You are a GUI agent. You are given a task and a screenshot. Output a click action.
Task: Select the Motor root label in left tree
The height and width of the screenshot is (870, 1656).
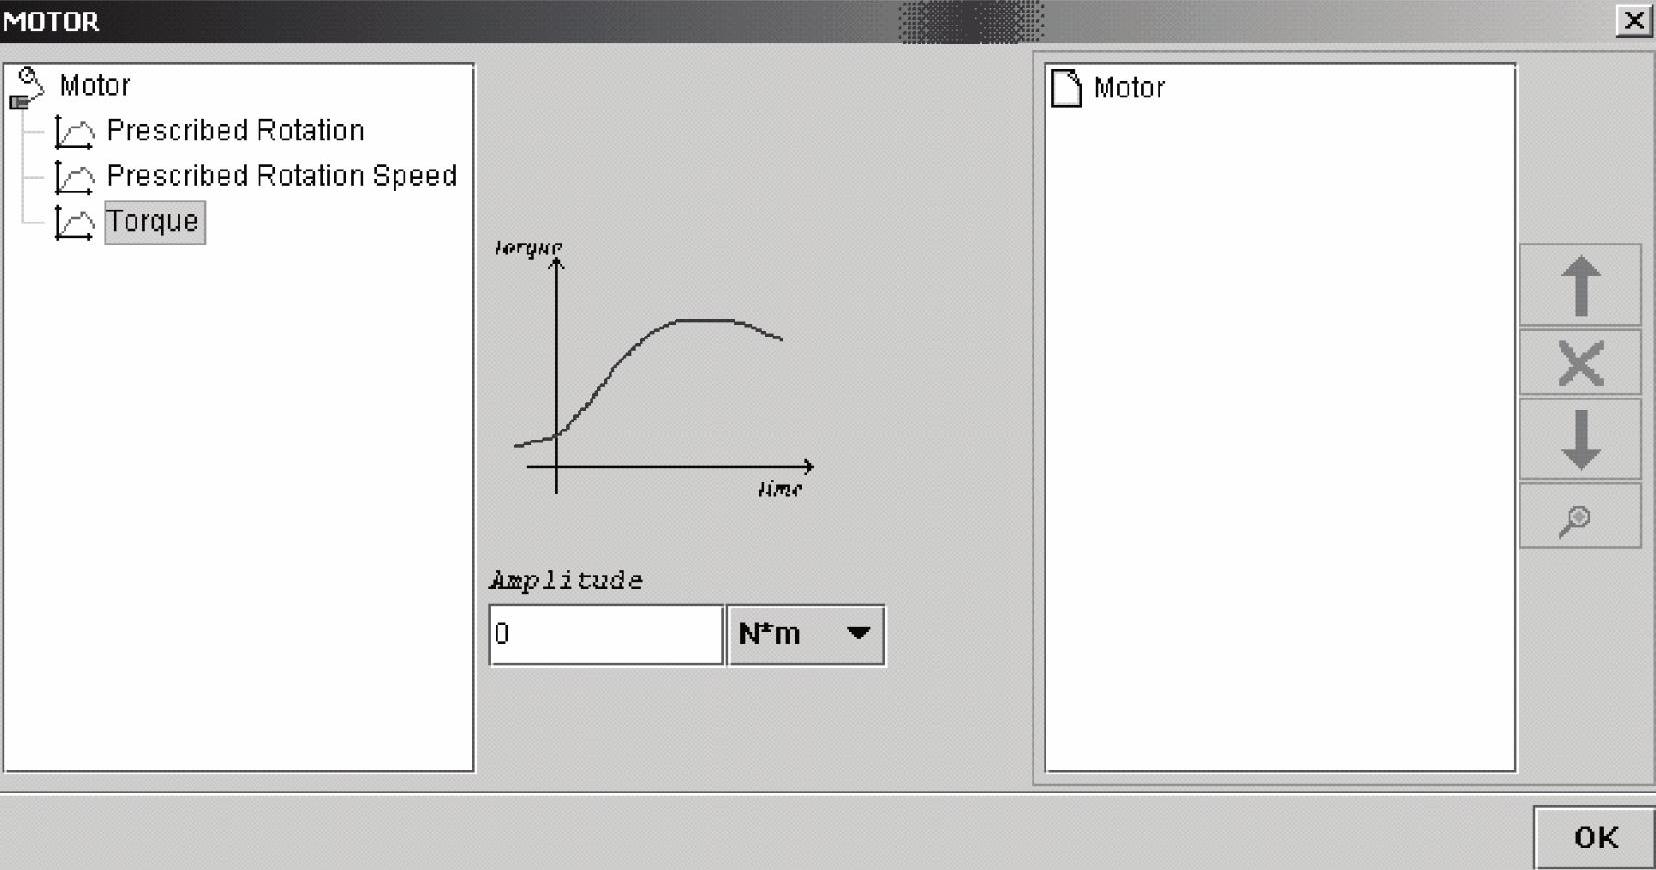point(95,86)
